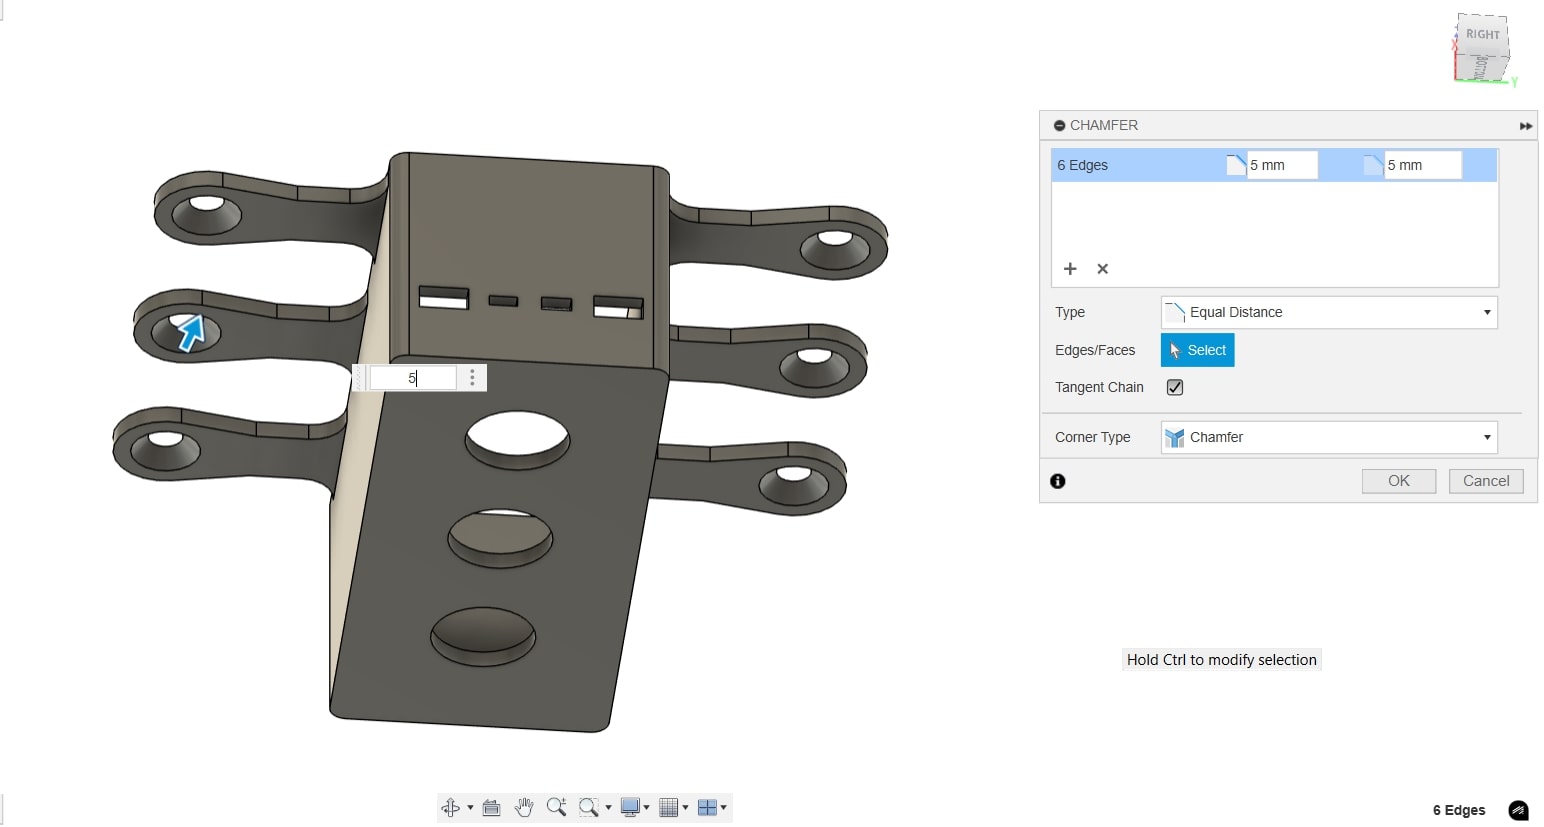Select the Pan hand tool
Screen dimensions: 1544x827
click(x=524, y=808)
